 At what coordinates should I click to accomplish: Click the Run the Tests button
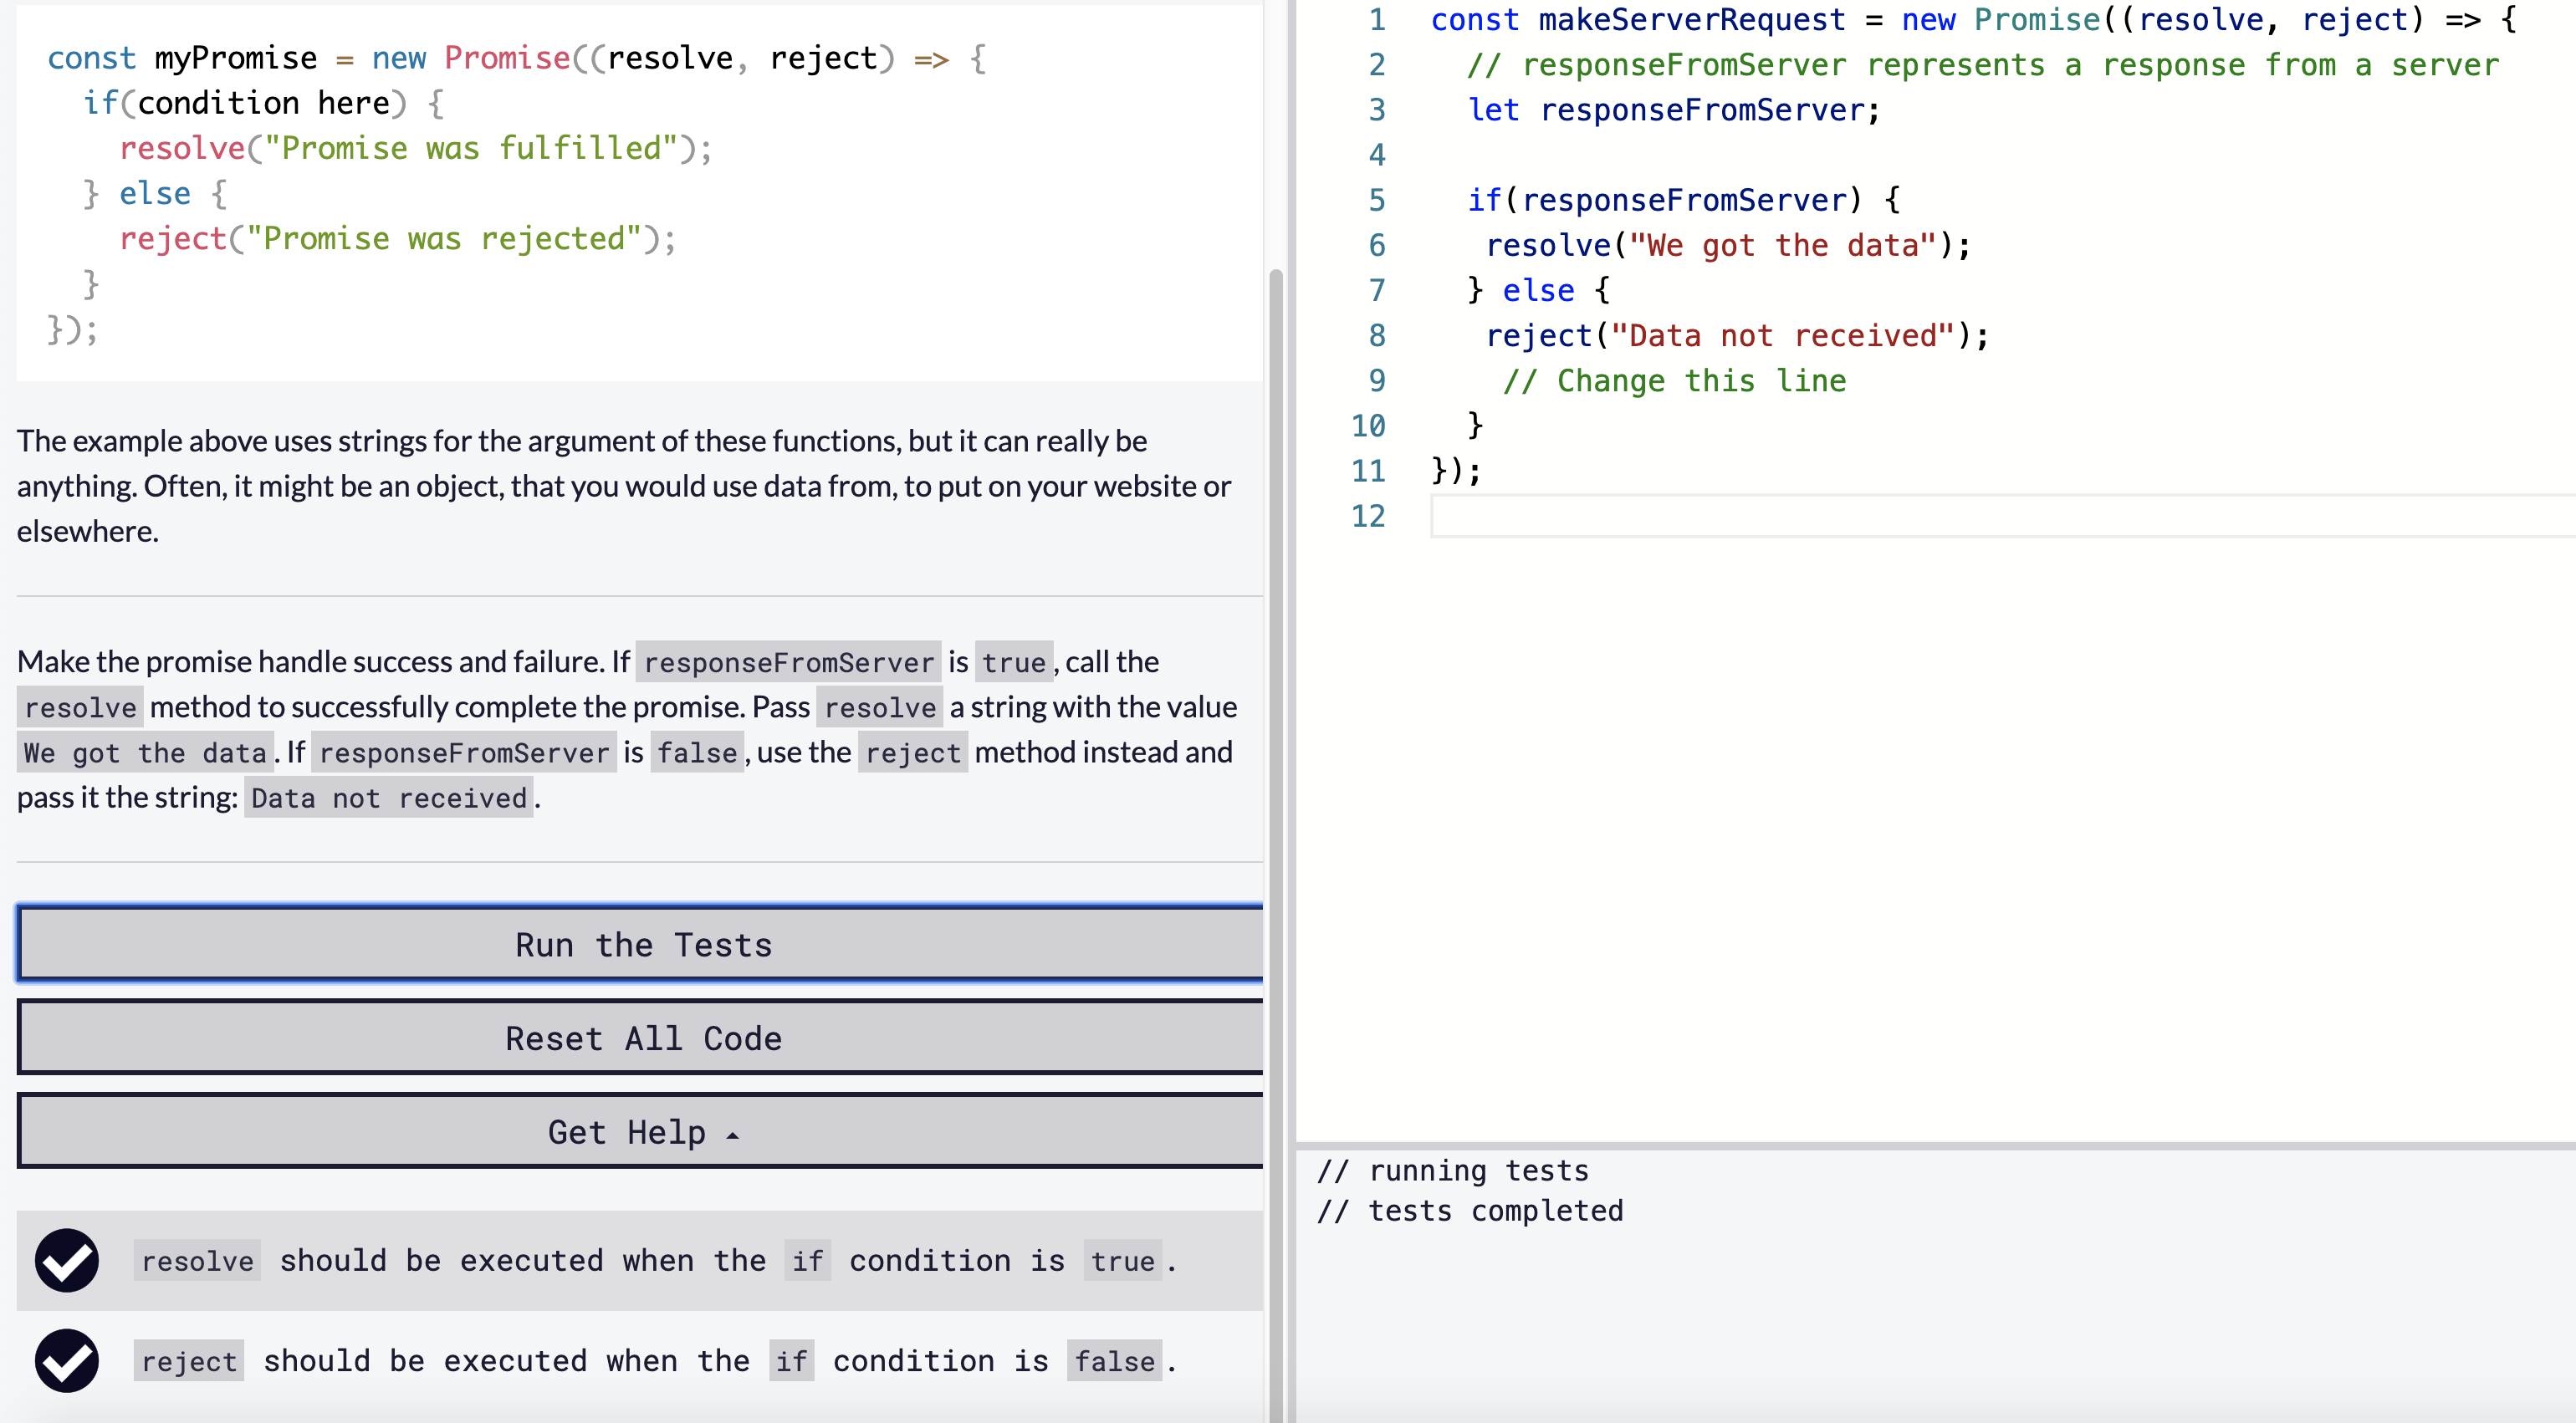pos(642,944)
